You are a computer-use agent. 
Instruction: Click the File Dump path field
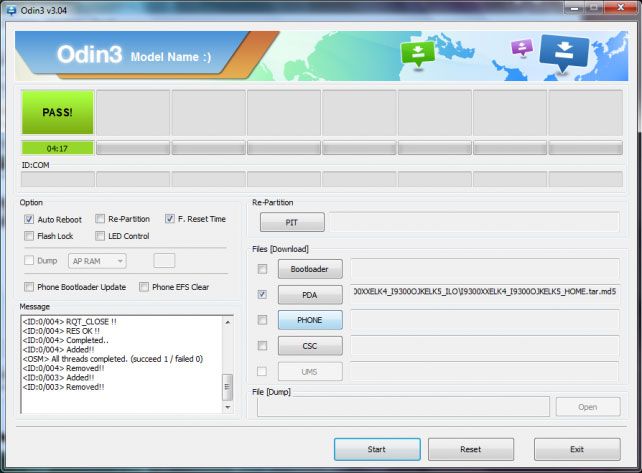(x=403, y=407)
